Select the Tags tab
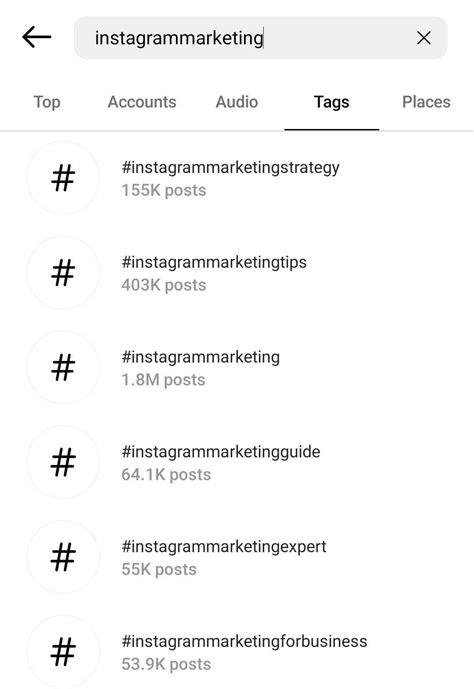 click(x=332, y=102)
